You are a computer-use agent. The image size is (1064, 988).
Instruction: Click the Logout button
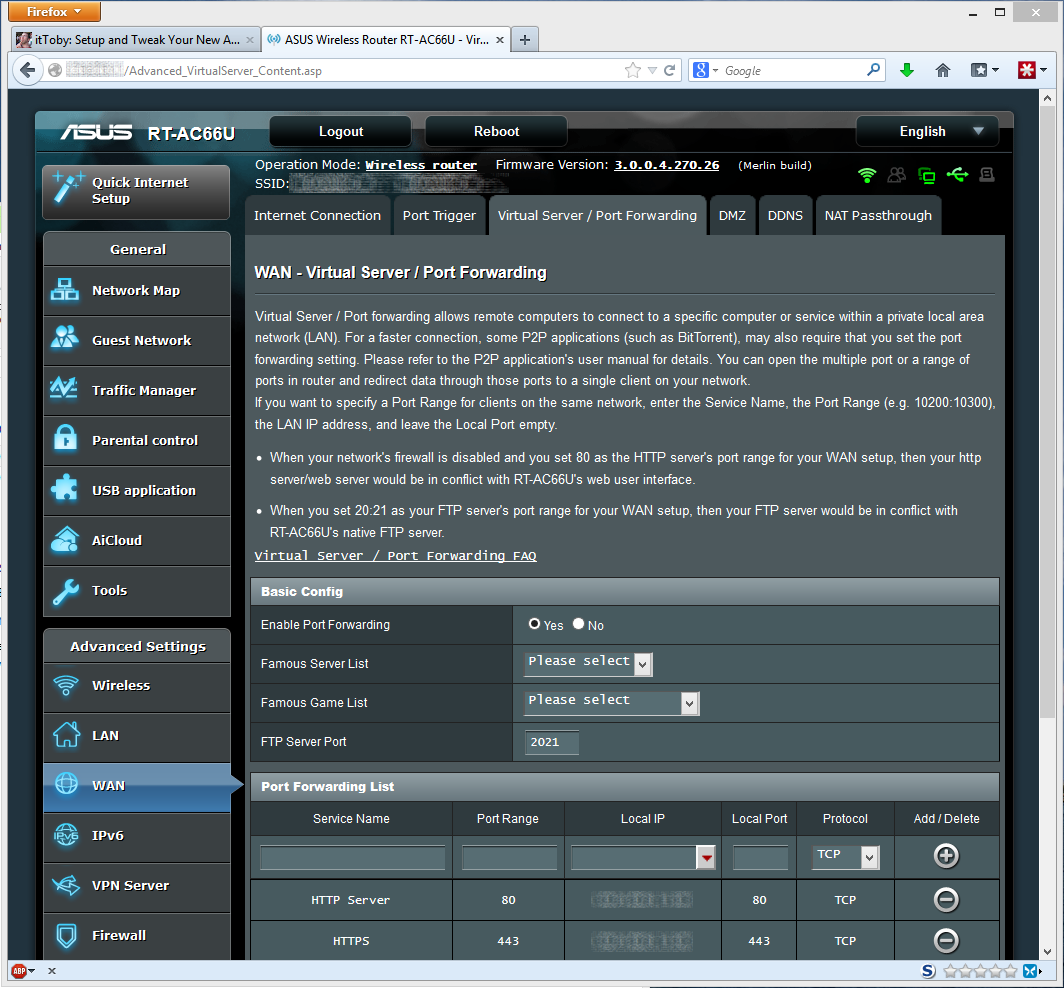tap(341, 132)
